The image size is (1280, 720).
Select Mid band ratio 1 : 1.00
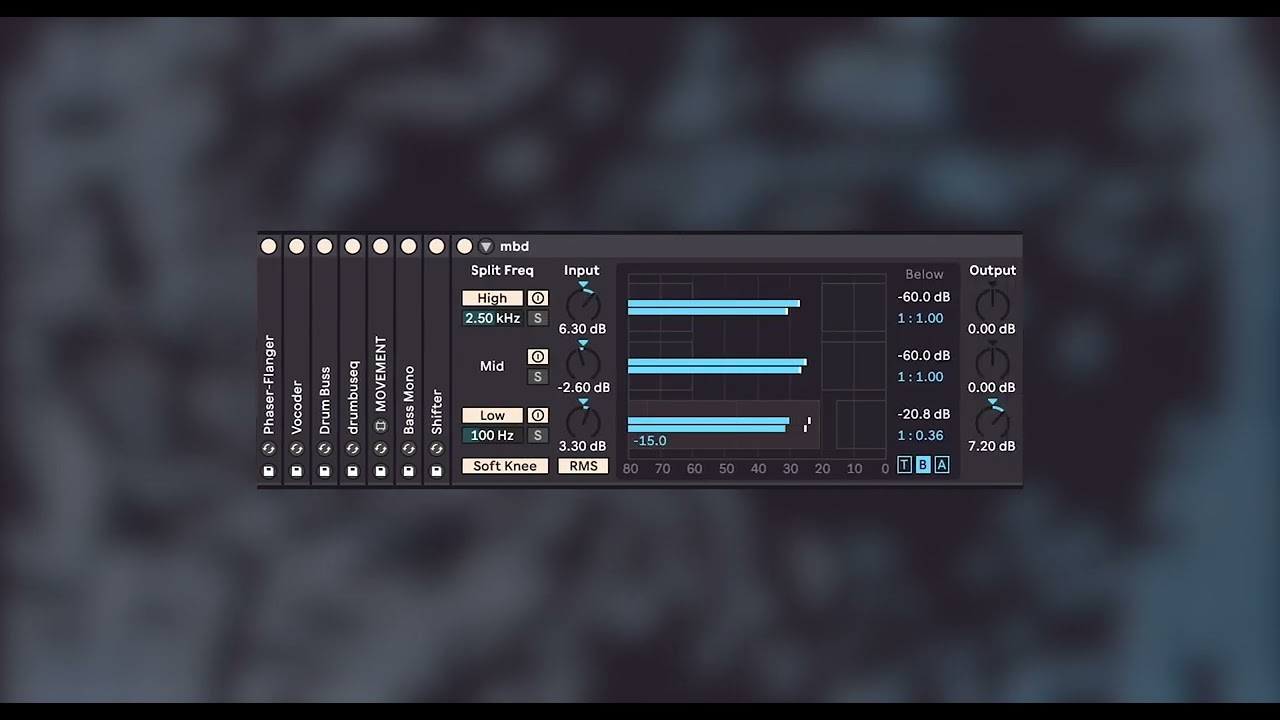pyautogui.click(x=920, y=376)
